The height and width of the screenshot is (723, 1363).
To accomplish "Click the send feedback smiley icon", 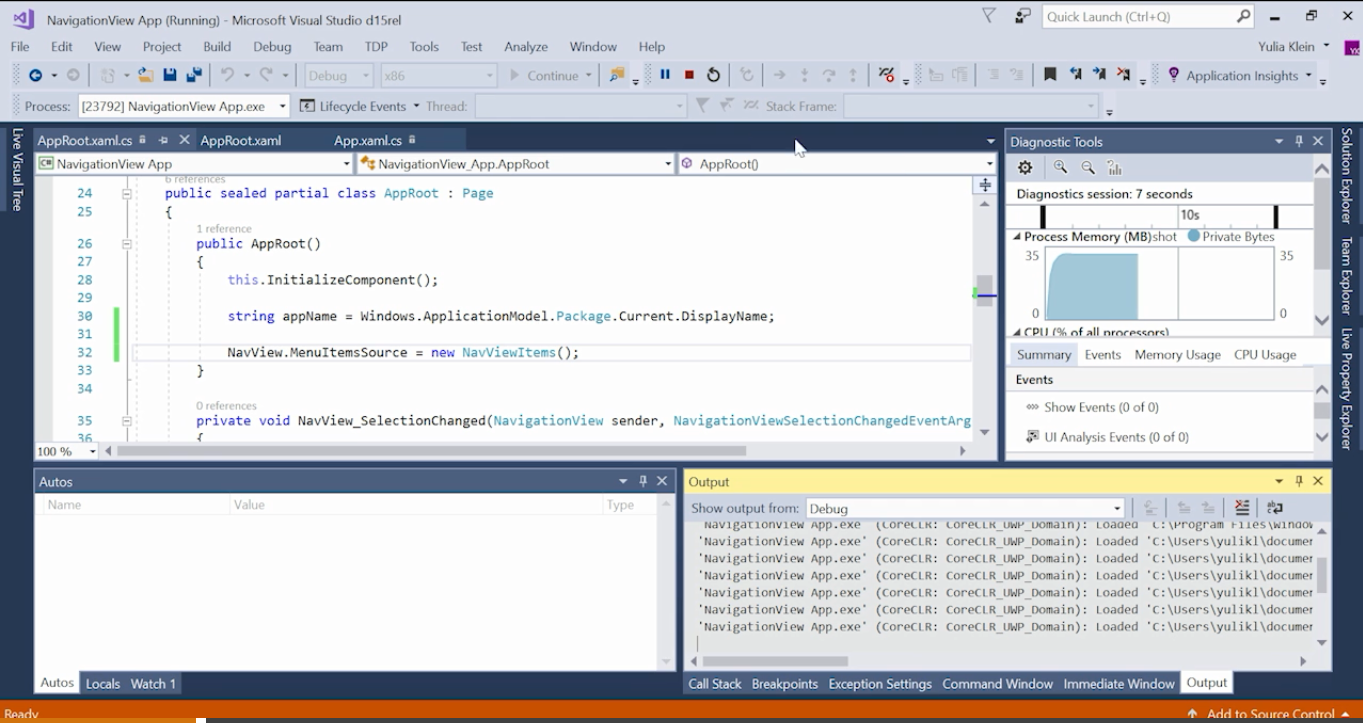I will pyautogui.click(x=1022, y=16).
